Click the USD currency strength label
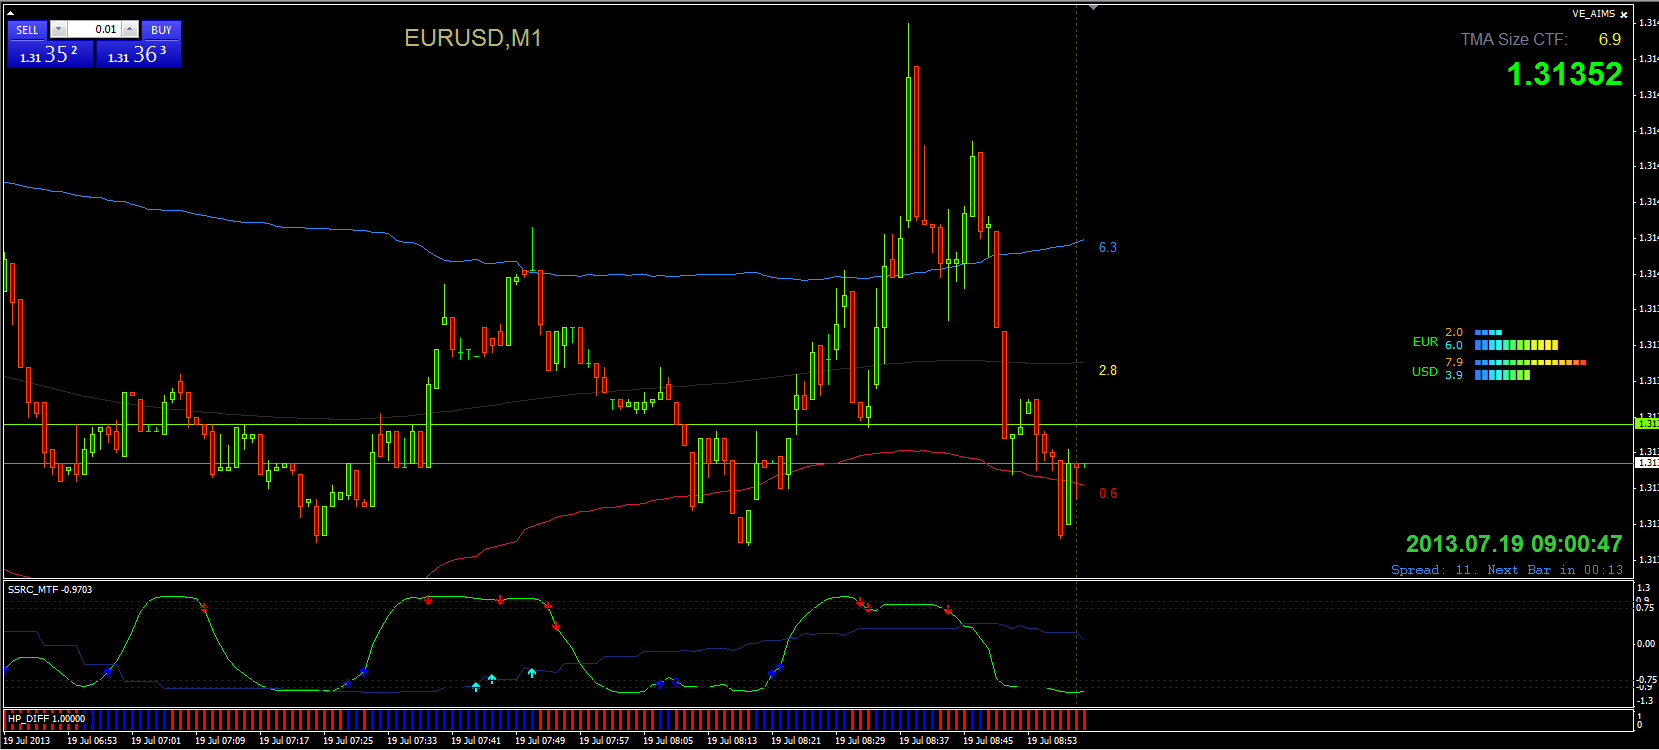This screenshot has width=1659, height=750. [1425, 371]
